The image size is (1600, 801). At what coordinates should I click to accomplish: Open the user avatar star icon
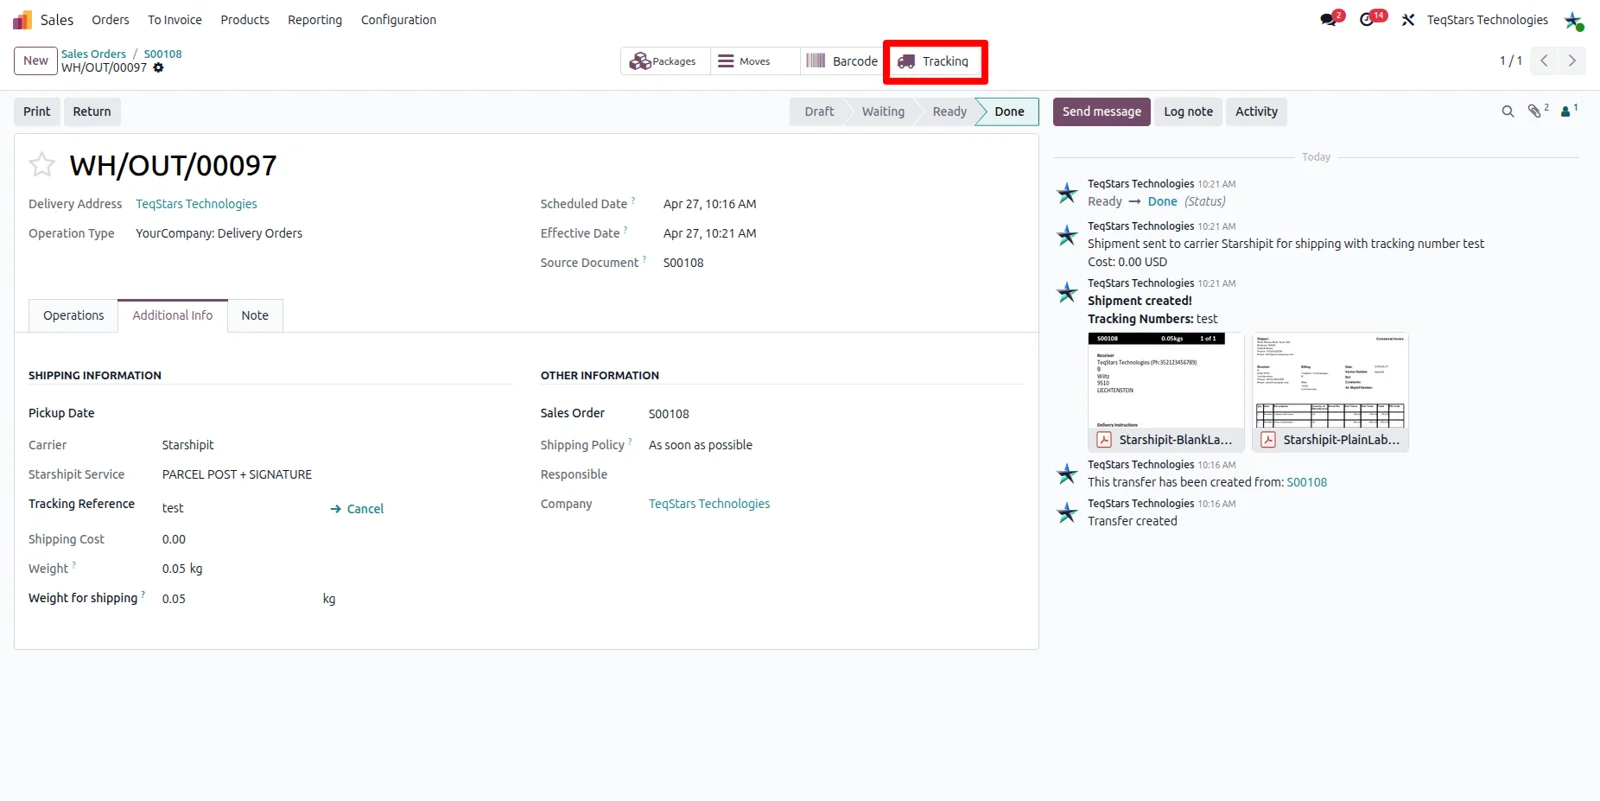pos(1573,20)
